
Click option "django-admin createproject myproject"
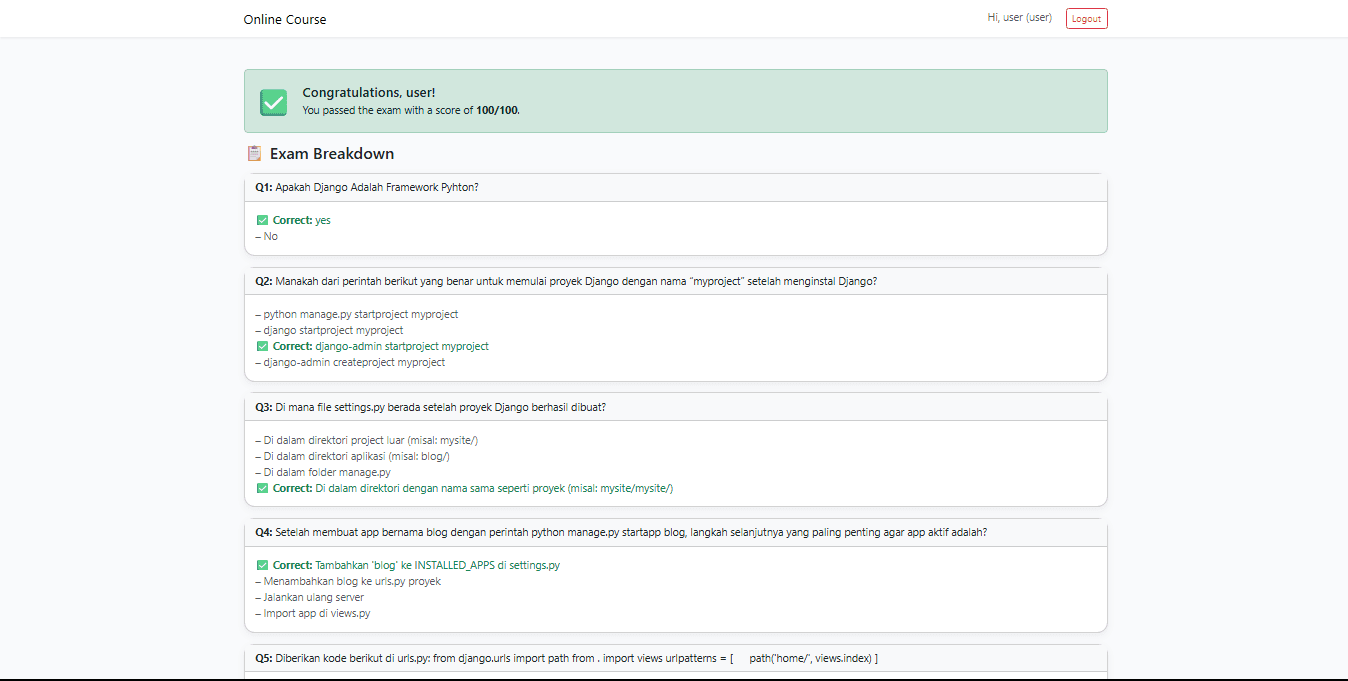(354, 362)
